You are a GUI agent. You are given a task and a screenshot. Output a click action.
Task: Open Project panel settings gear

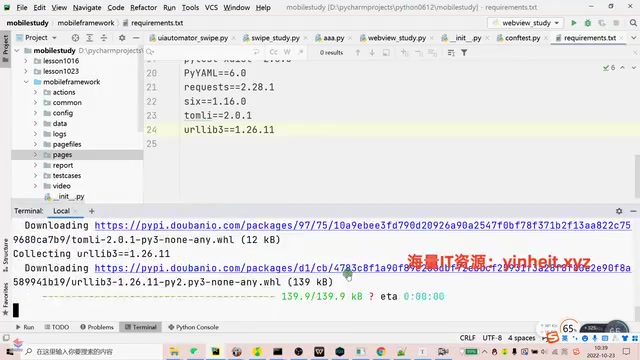coord(122,38)
